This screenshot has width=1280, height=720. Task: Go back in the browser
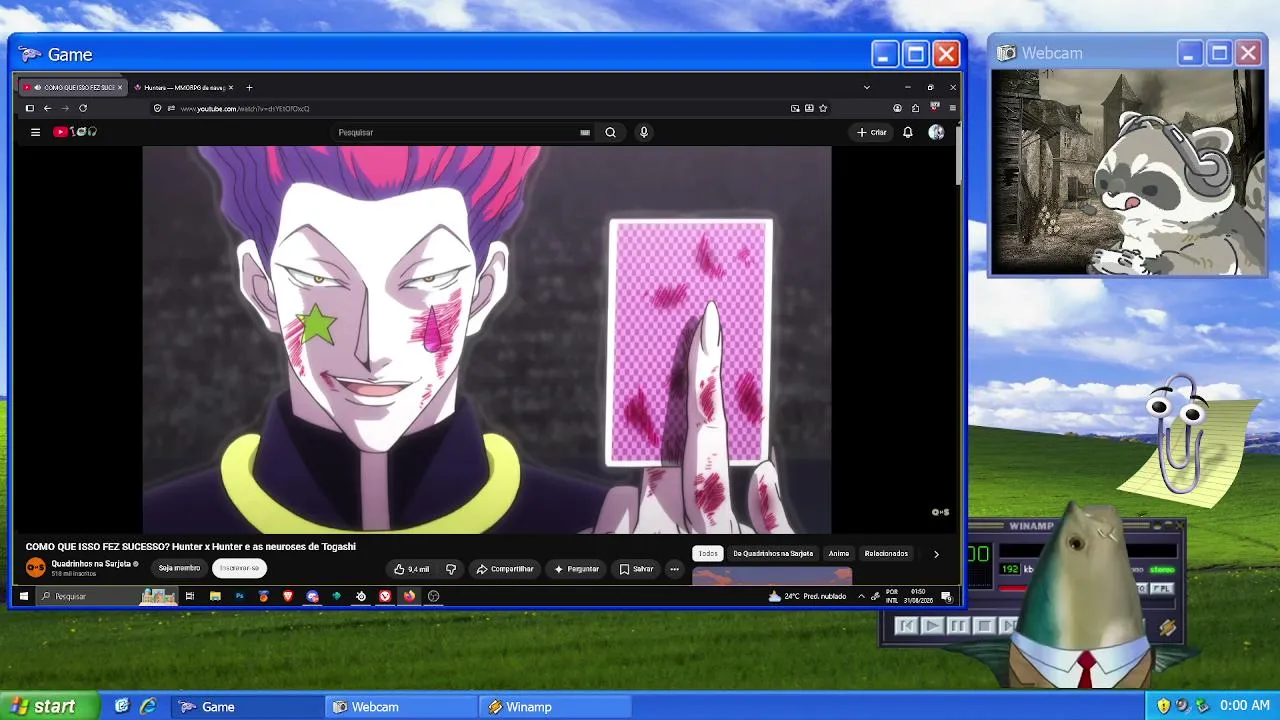(x=47, y=108)
